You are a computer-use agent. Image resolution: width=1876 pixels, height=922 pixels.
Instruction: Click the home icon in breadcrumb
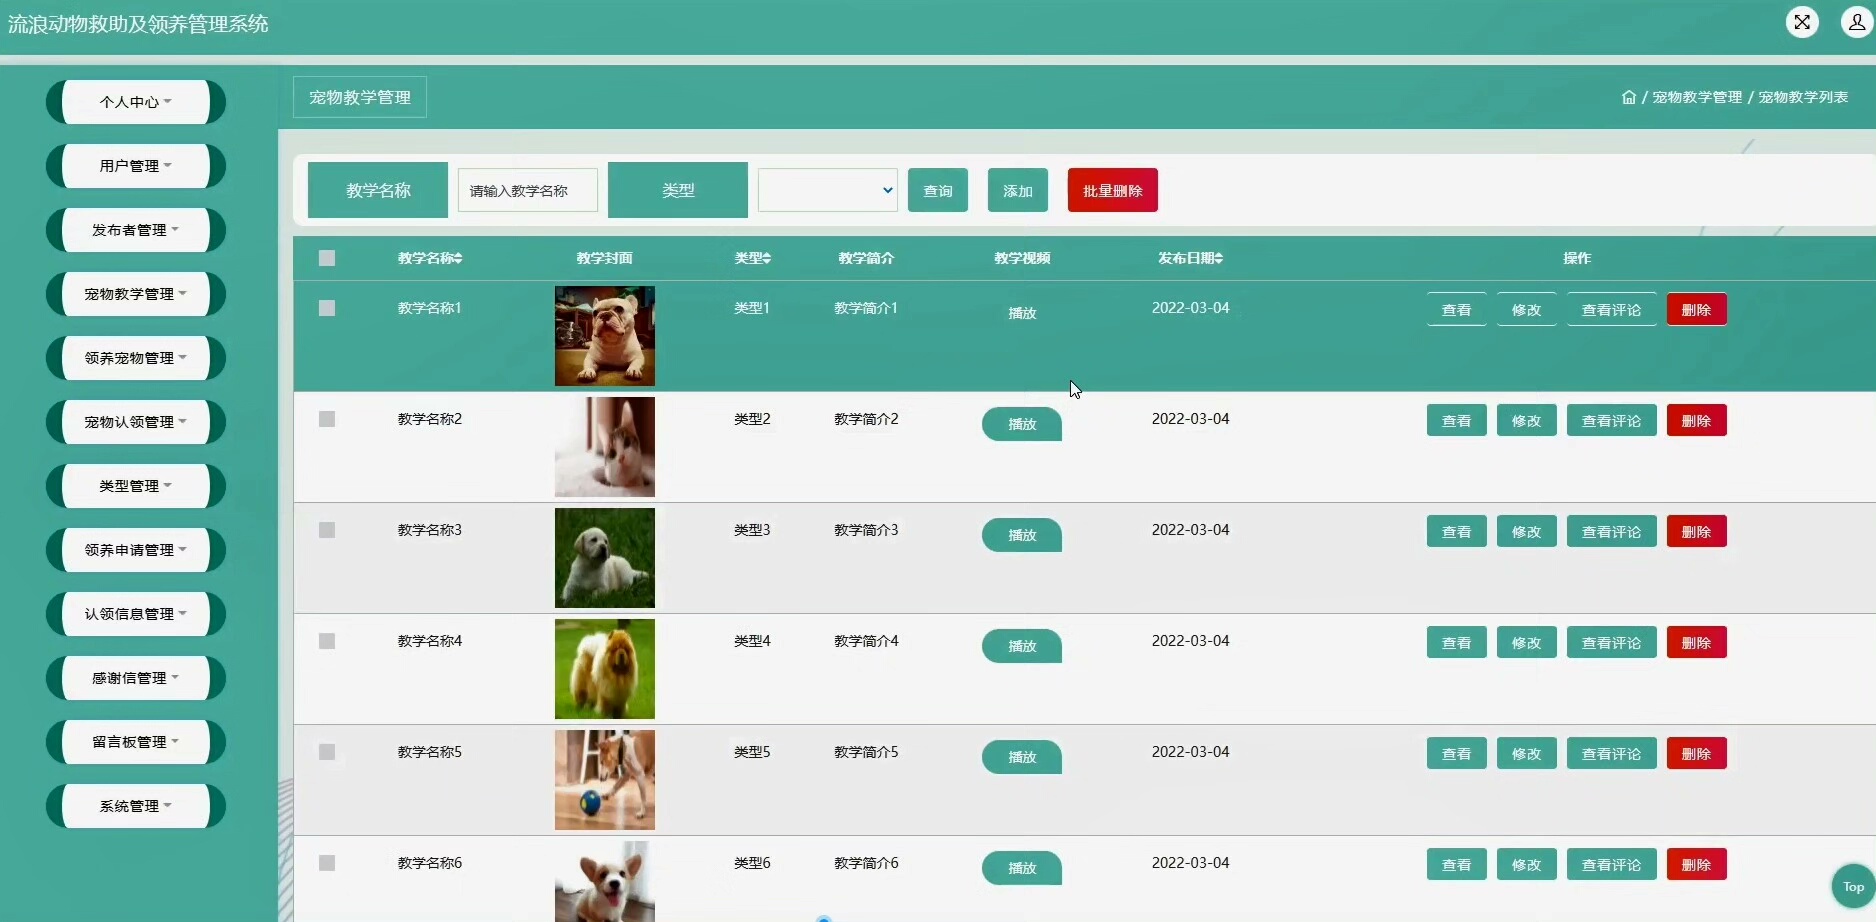coord(1628,97)
